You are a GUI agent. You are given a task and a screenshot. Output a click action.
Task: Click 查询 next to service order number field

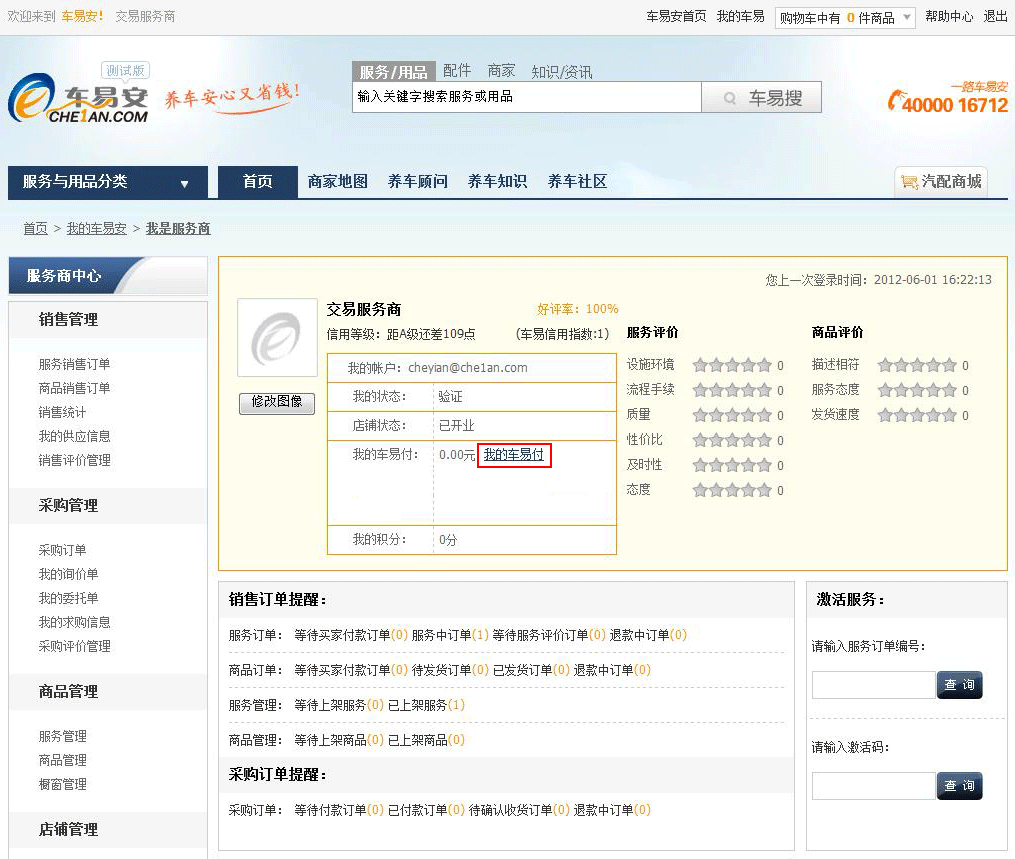point(959,686)
